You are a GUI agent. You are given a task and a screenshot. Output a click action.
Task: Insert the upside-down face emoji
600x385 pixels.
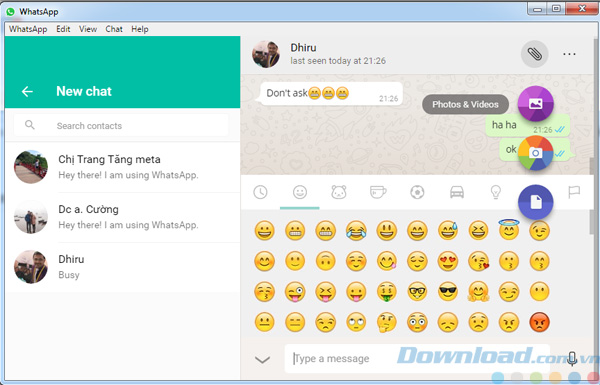[325, 261]
